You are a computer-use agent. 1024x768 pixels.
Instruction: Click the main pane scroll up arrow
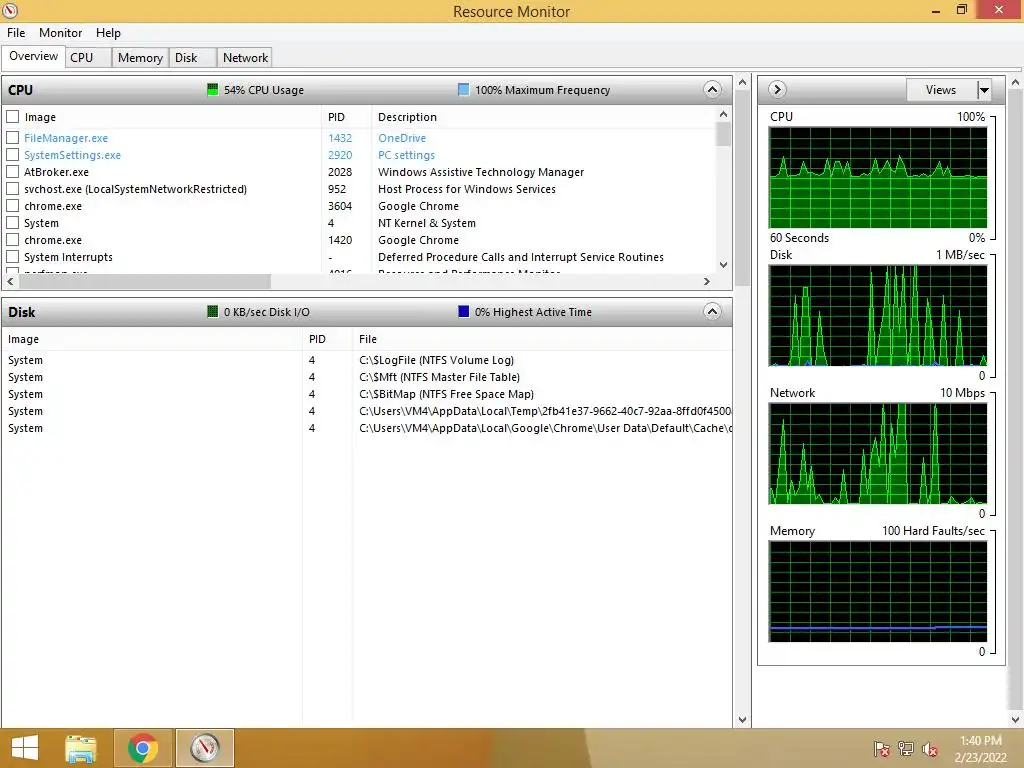(x=742, y=82)
